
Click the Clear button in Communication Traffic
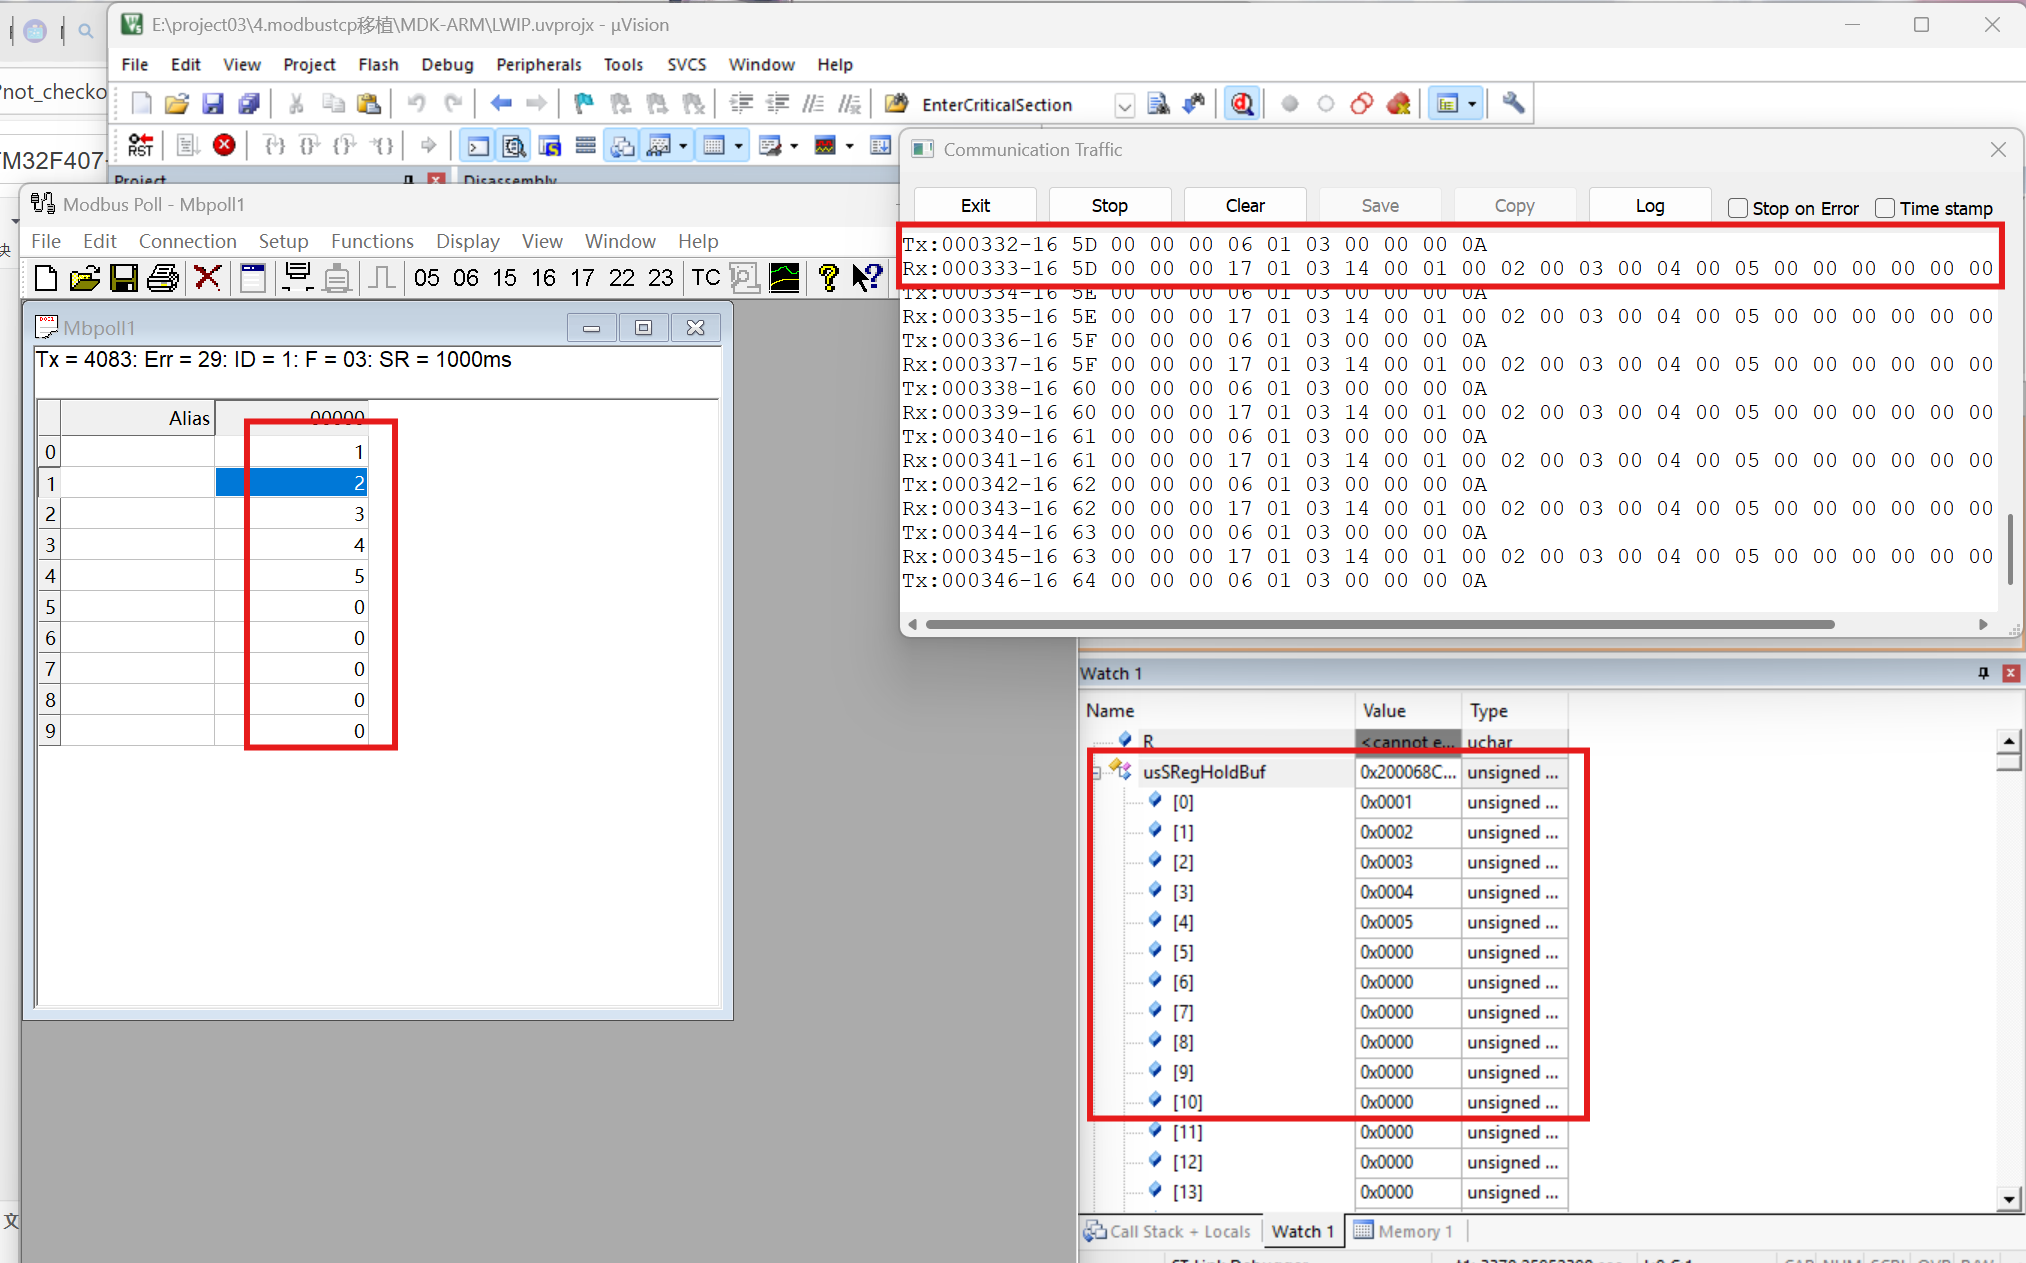(x=1245, y=205)
